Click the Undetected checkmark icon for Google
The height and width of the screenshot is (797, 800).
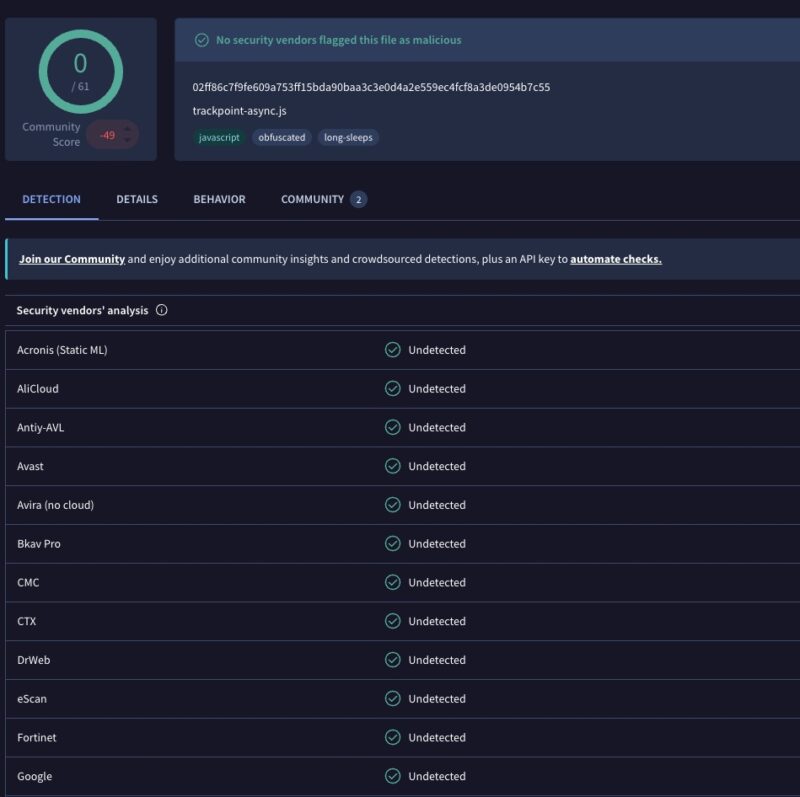pos(392,776)
